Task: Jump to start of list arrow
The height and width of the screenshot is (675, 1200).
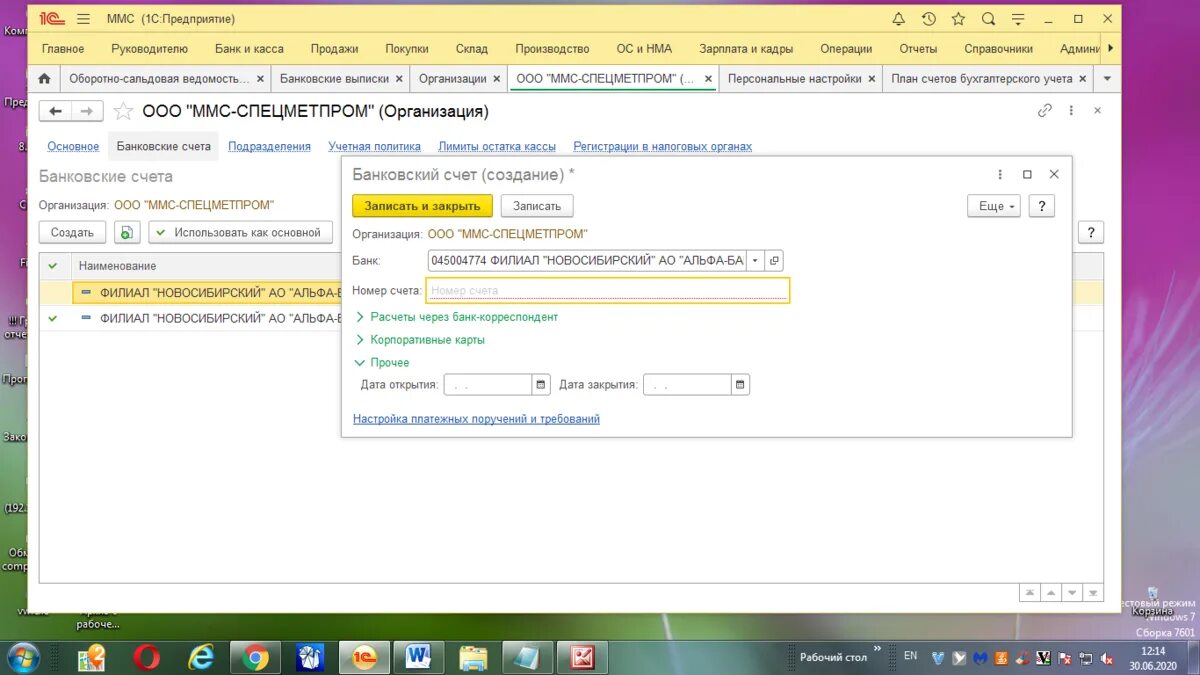Action: click(1030, 592)
